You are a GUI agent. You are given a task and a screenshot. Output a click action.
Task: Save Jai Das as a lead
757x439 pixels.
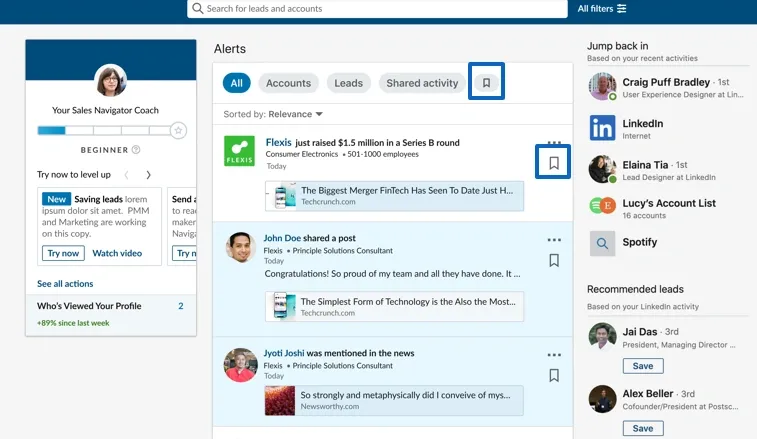coord(643,366)
